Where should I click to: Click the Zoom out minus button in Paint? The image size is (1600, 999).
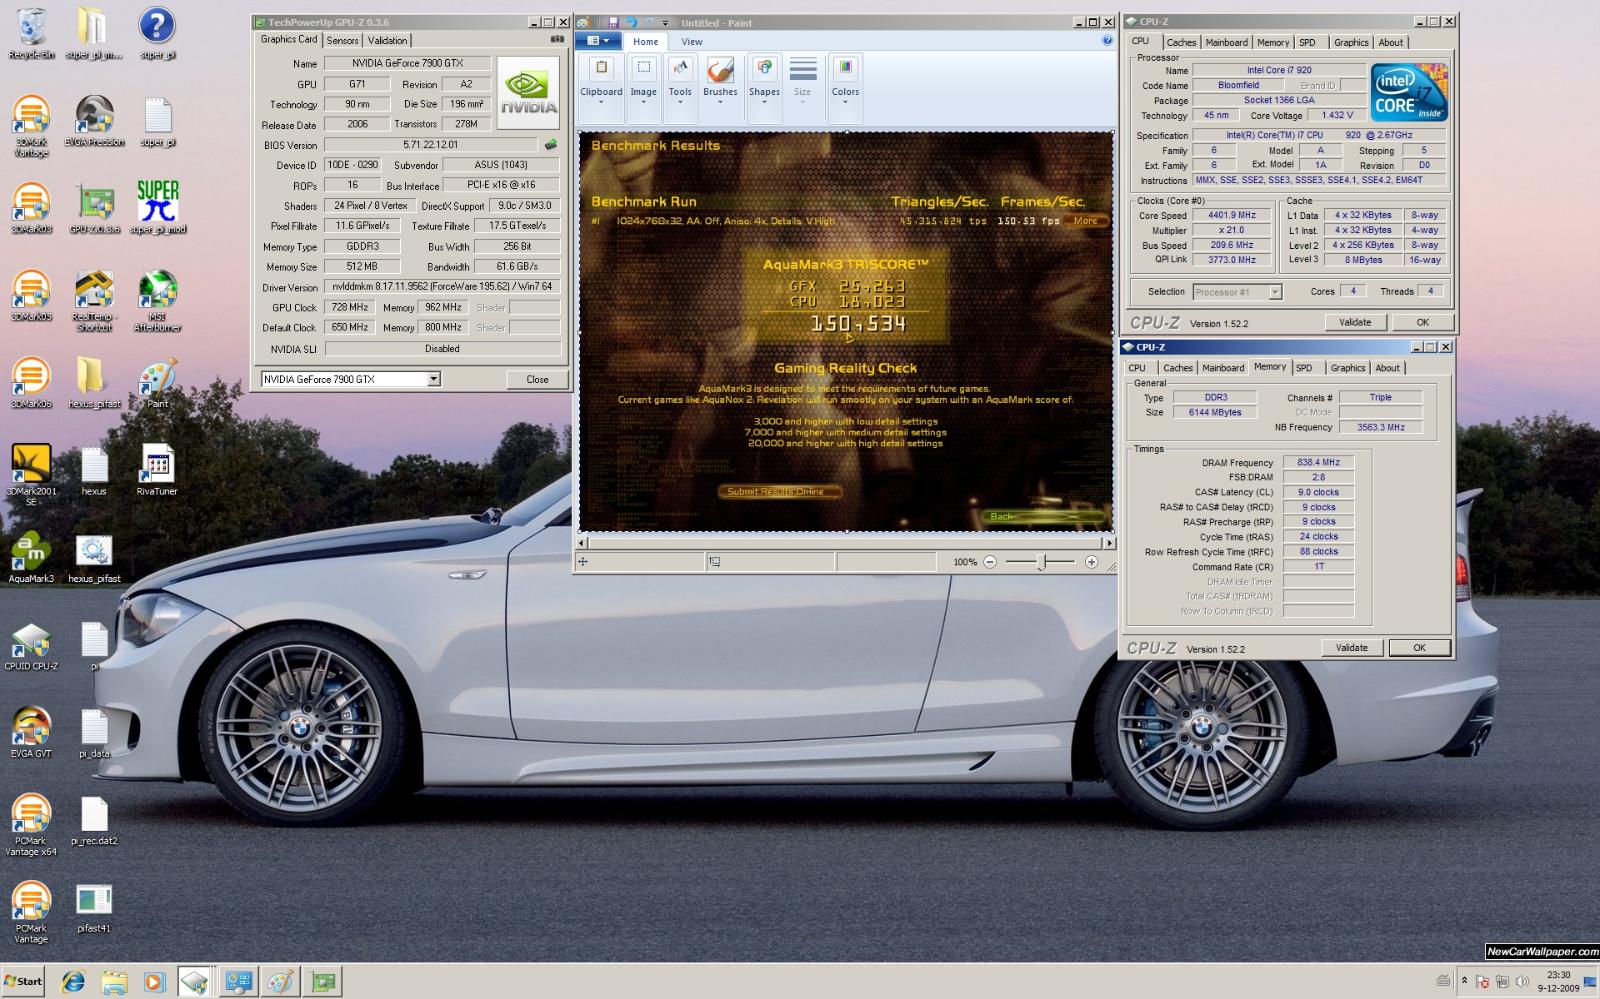pos(990,562)
